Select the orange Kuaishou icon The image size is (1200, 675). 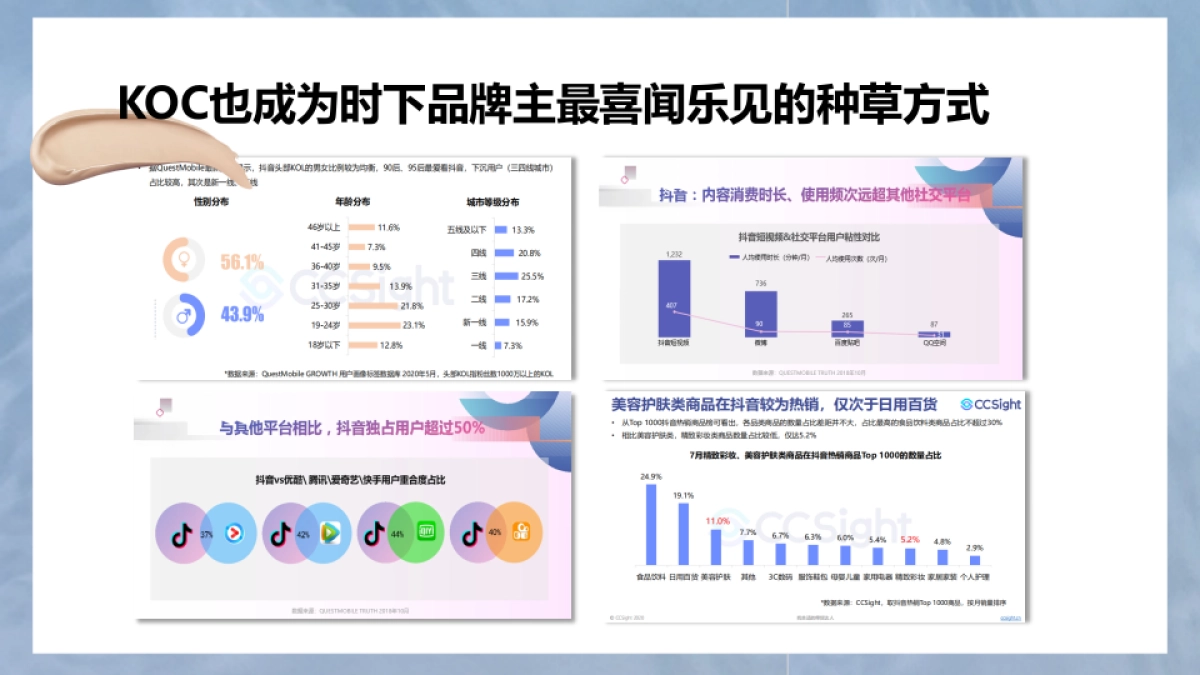click(x=521, y=532)
